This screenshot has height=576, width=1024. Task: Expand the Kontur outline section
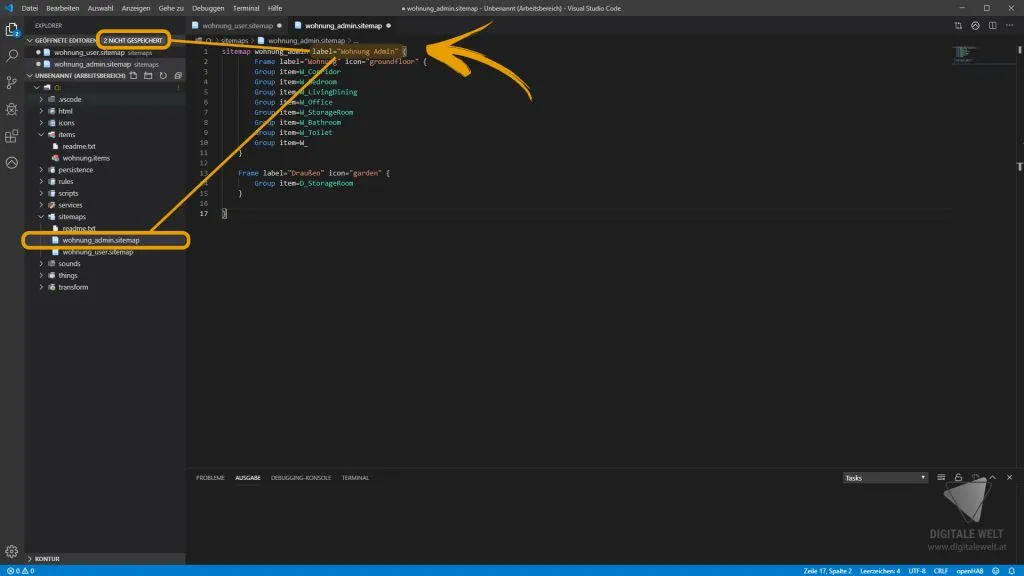pyautogui.click(x=29, y=559)
